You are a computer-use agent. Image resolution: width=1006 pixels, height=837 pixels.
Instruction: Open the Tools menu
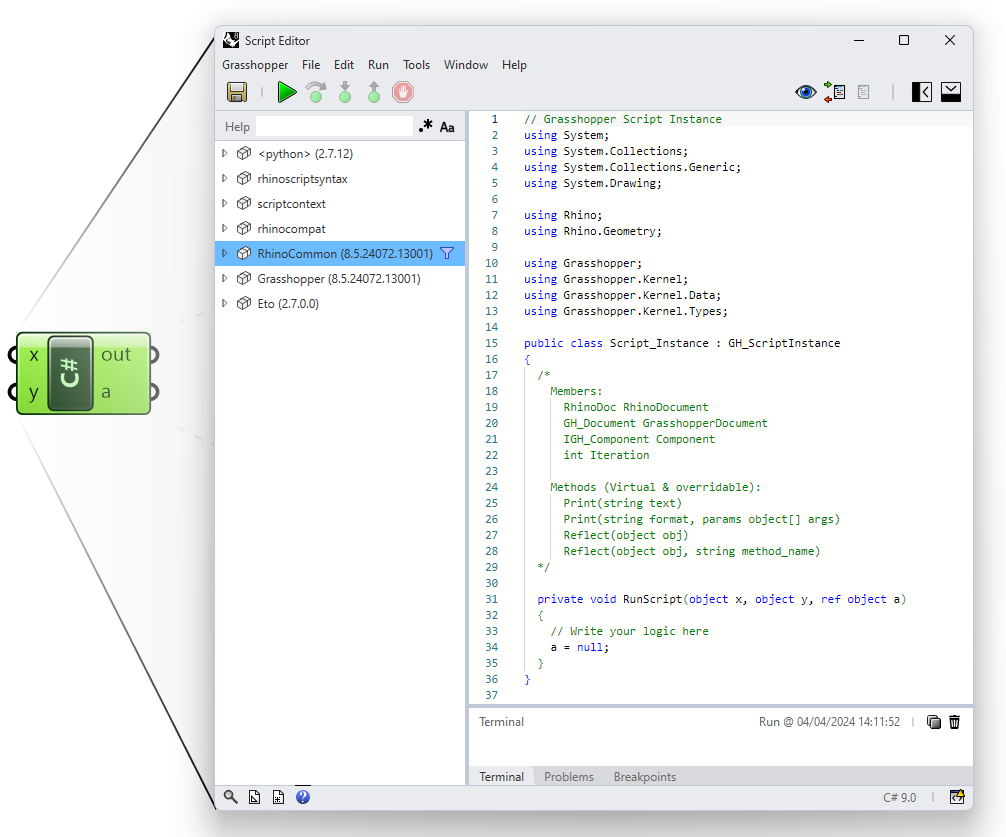coord(416,65)
